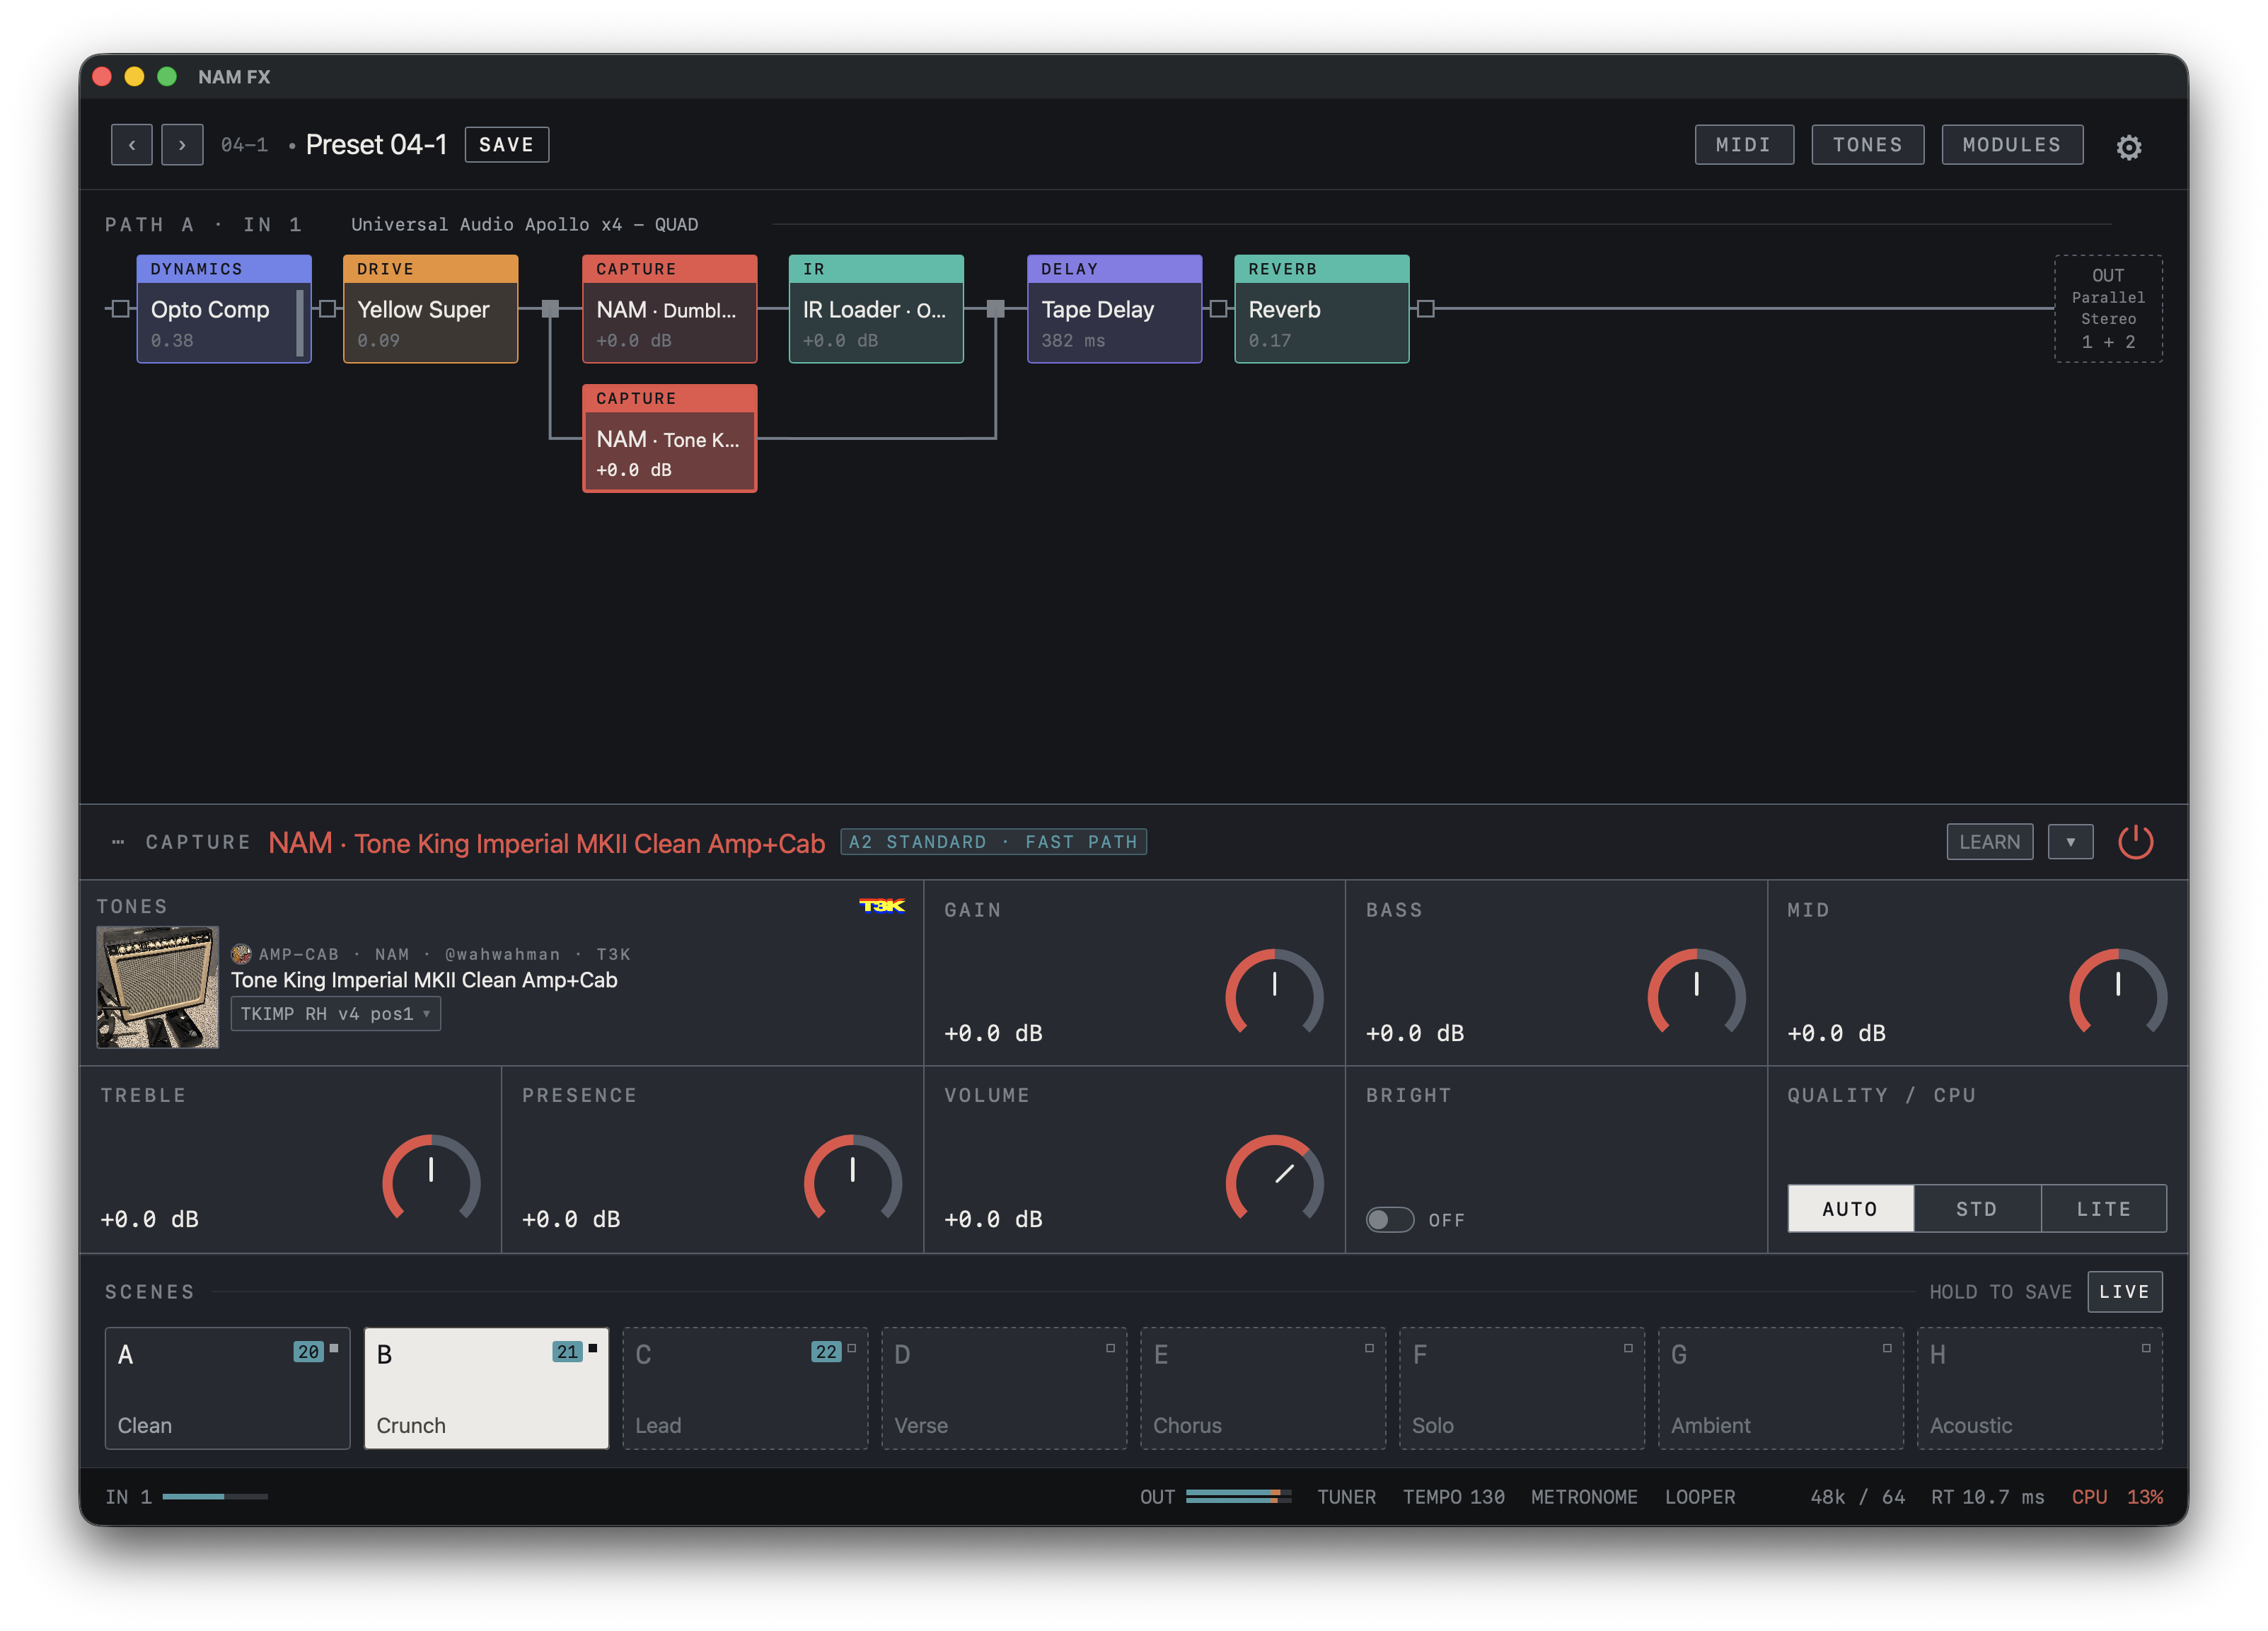
Task: Click the MIDI badge 20 on scene A
Action: pyautogui.click(x=308, y=1352)
